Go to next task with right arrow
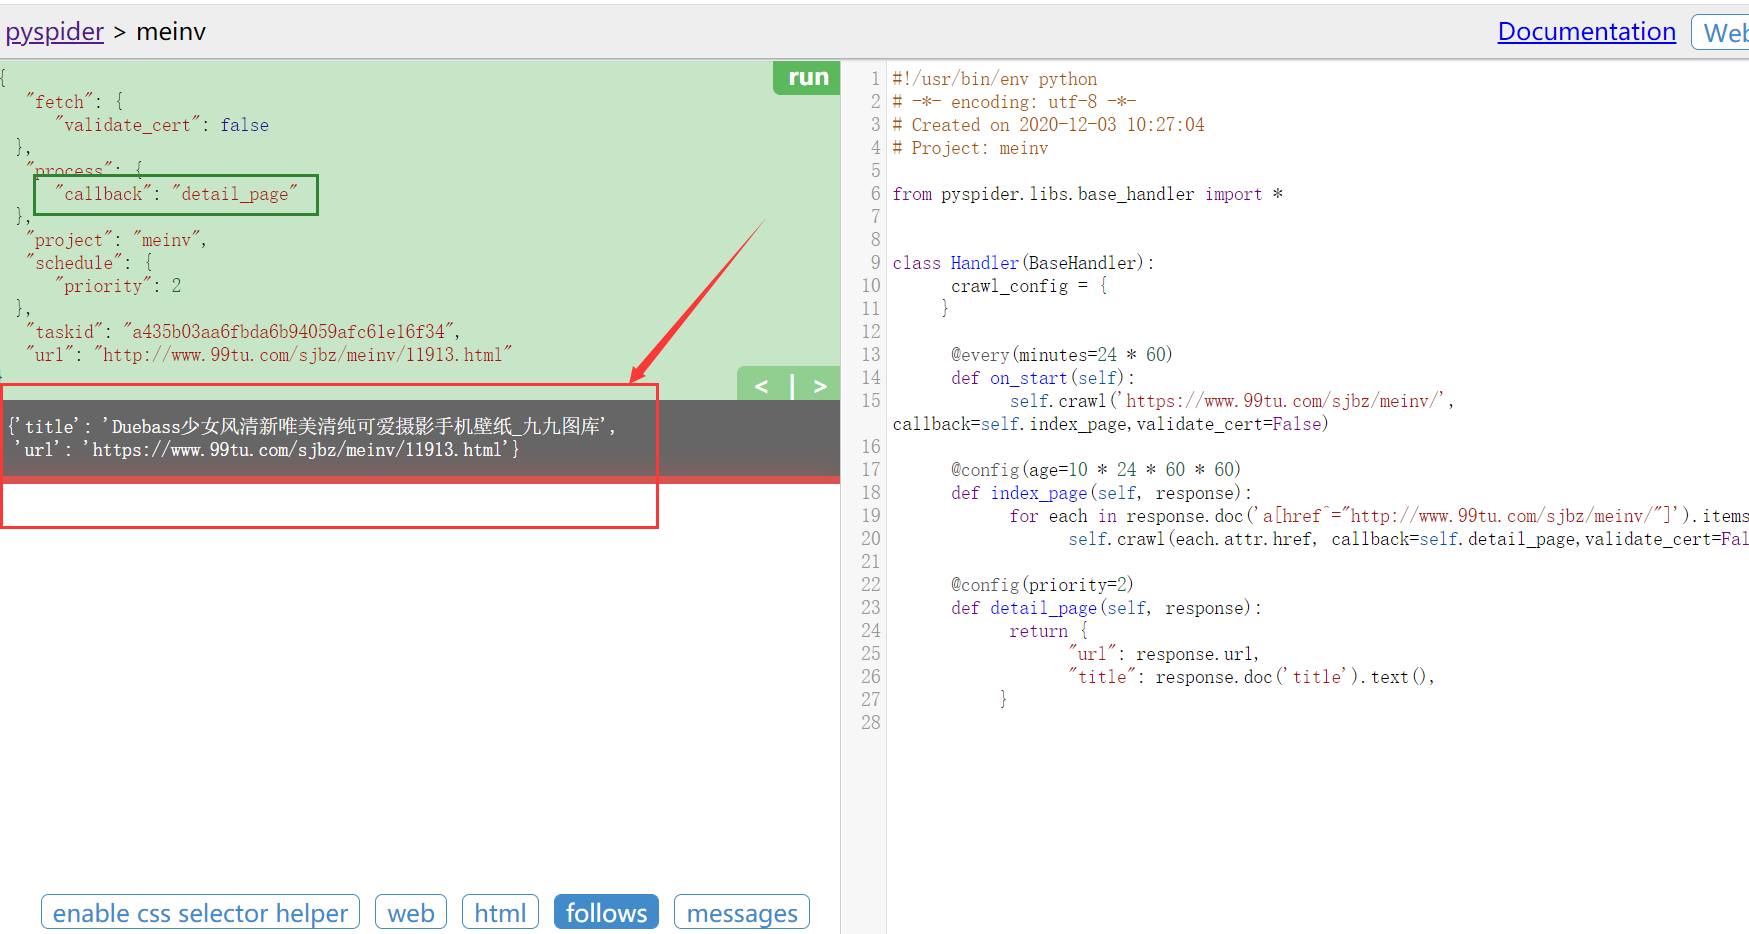Viewport: 1749px width, 934px height. [x=819, y=386]
